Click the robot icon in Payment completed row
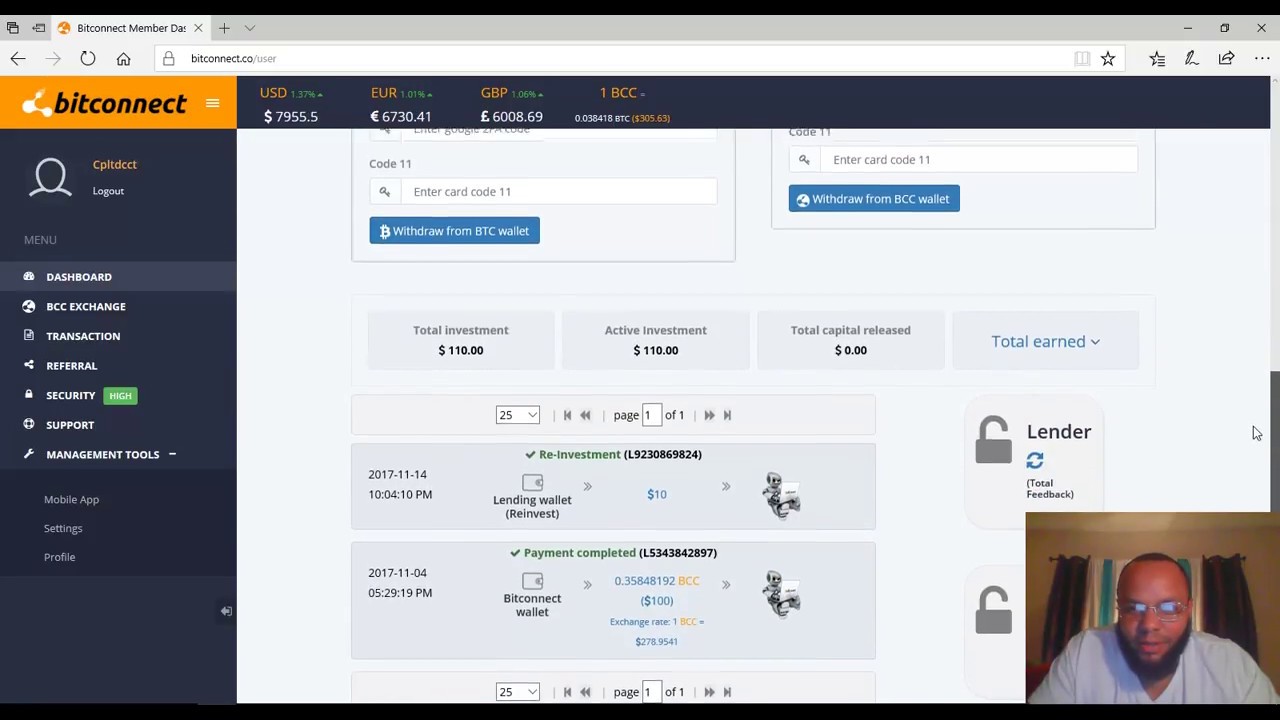1280x720 pixels. pyautogui.click(x=782, y=594)
